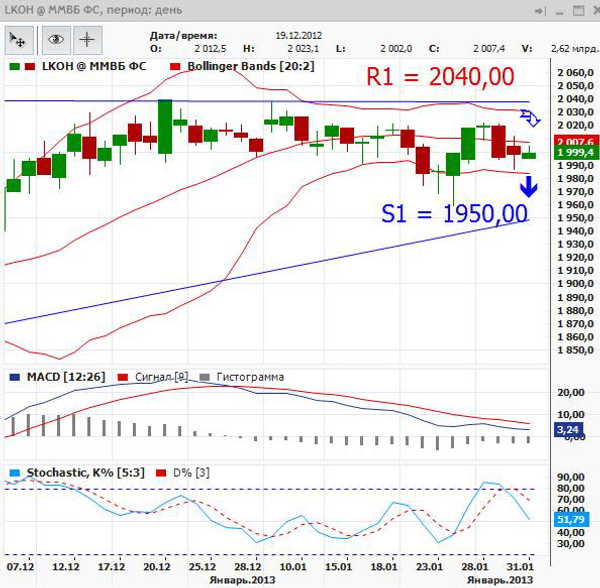Click the 31.01 date axis label
The image size is (600, 588).
pyautogui.click(x=520, y=567)
